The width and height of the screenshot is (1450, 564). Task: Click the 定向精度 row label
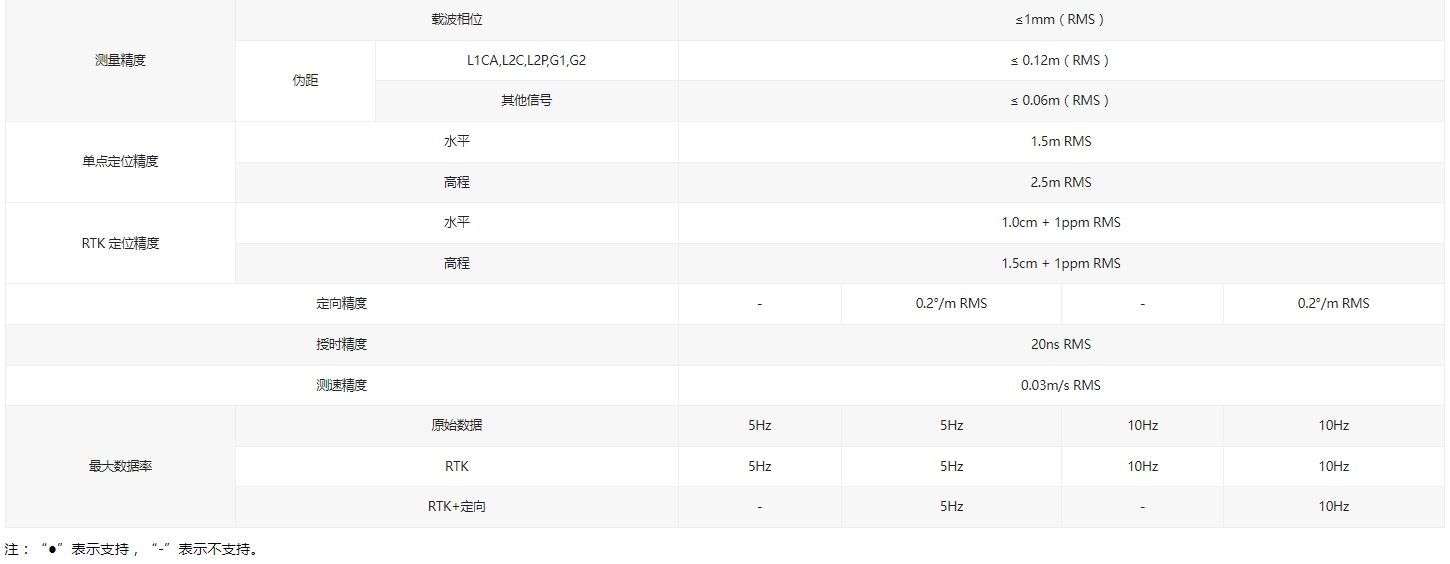342,303
